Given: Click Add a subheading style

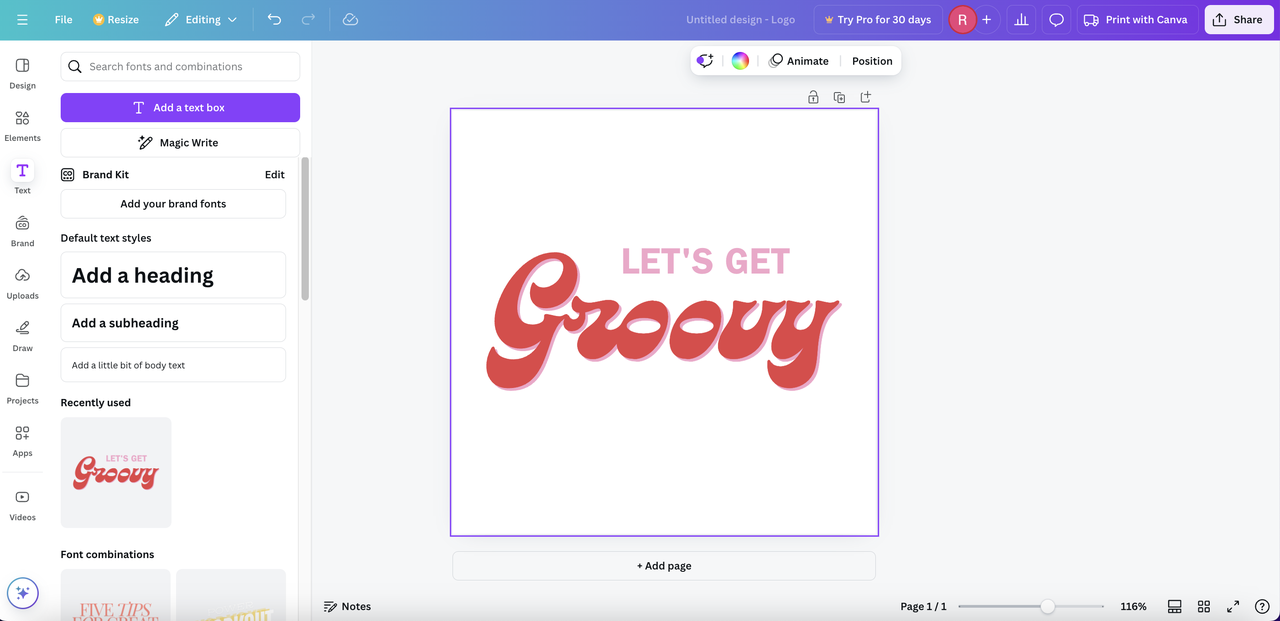Looking at the screenshot, I should click(173, 323).
